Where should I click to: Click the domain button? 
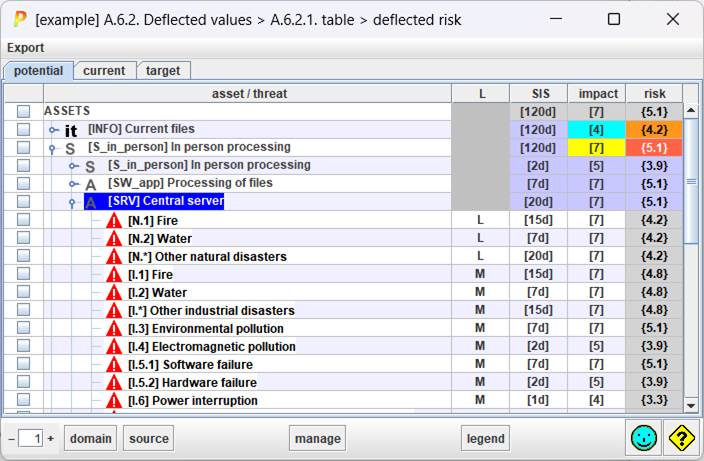(91, 439)
